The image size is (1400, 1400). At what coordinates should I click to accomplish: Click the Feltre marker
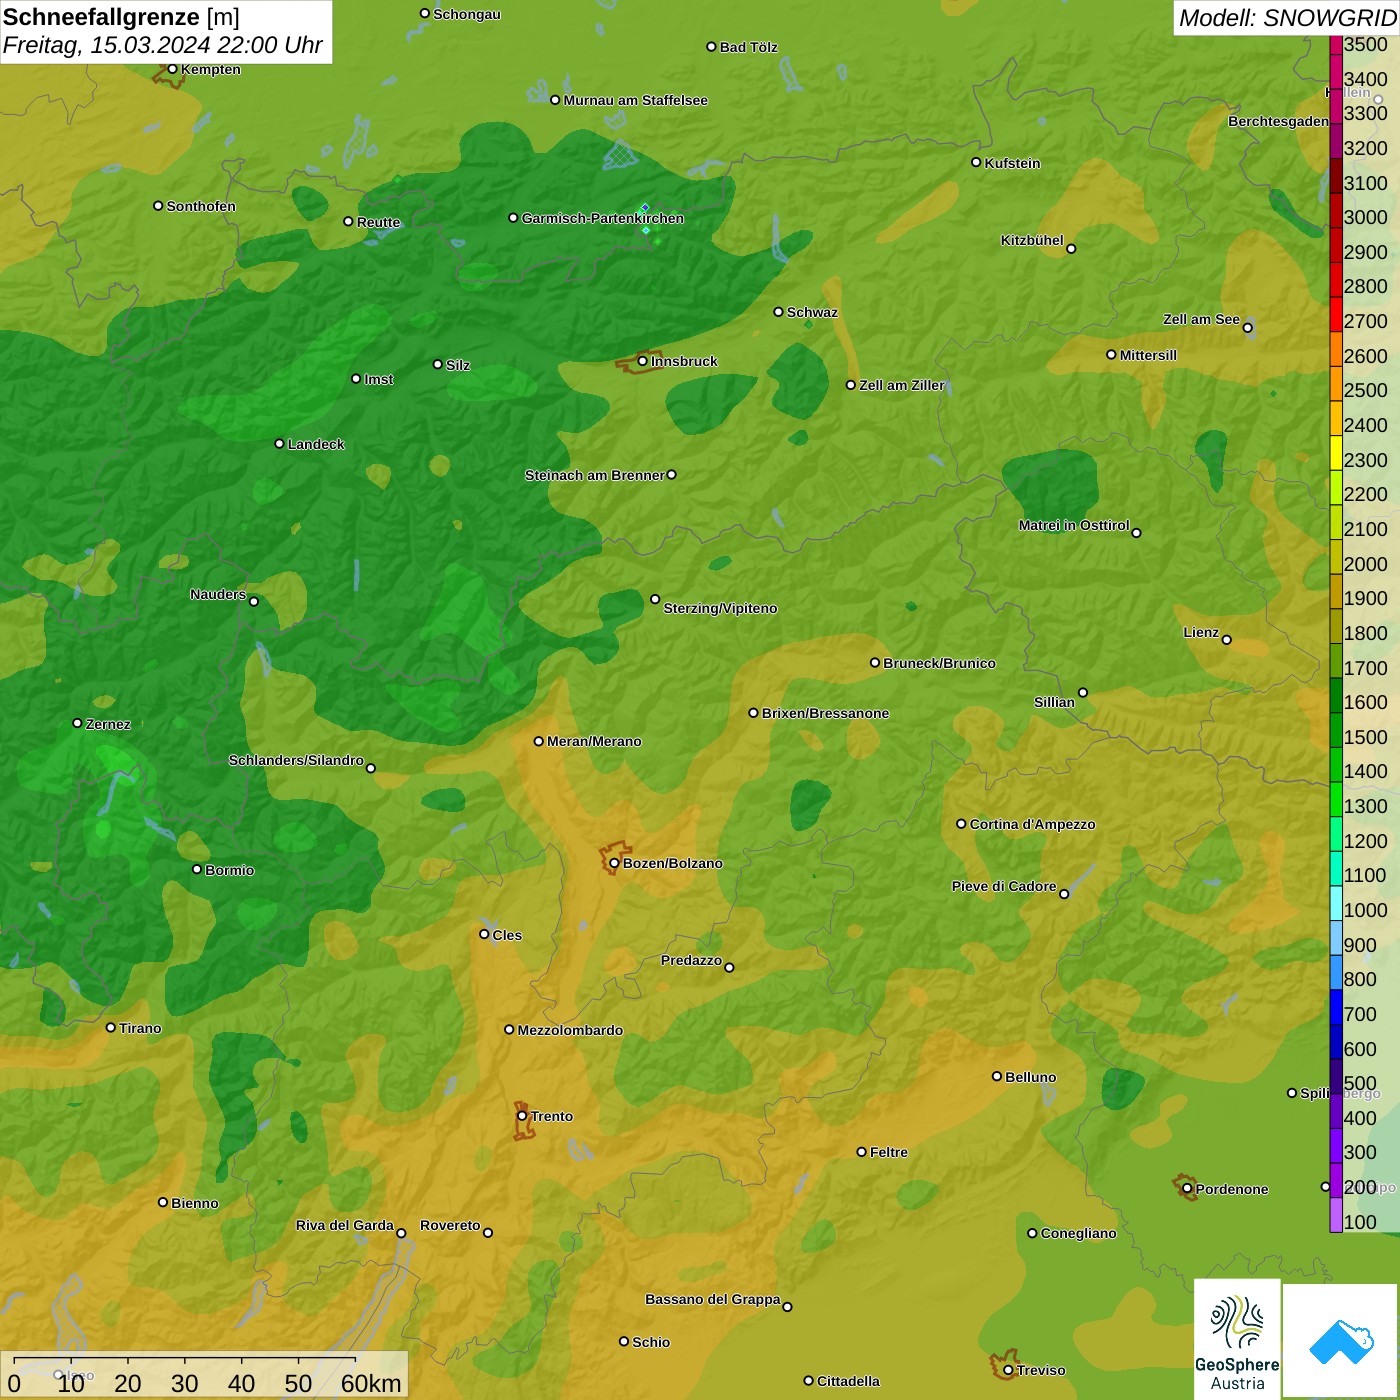(x=861, y=1152)
